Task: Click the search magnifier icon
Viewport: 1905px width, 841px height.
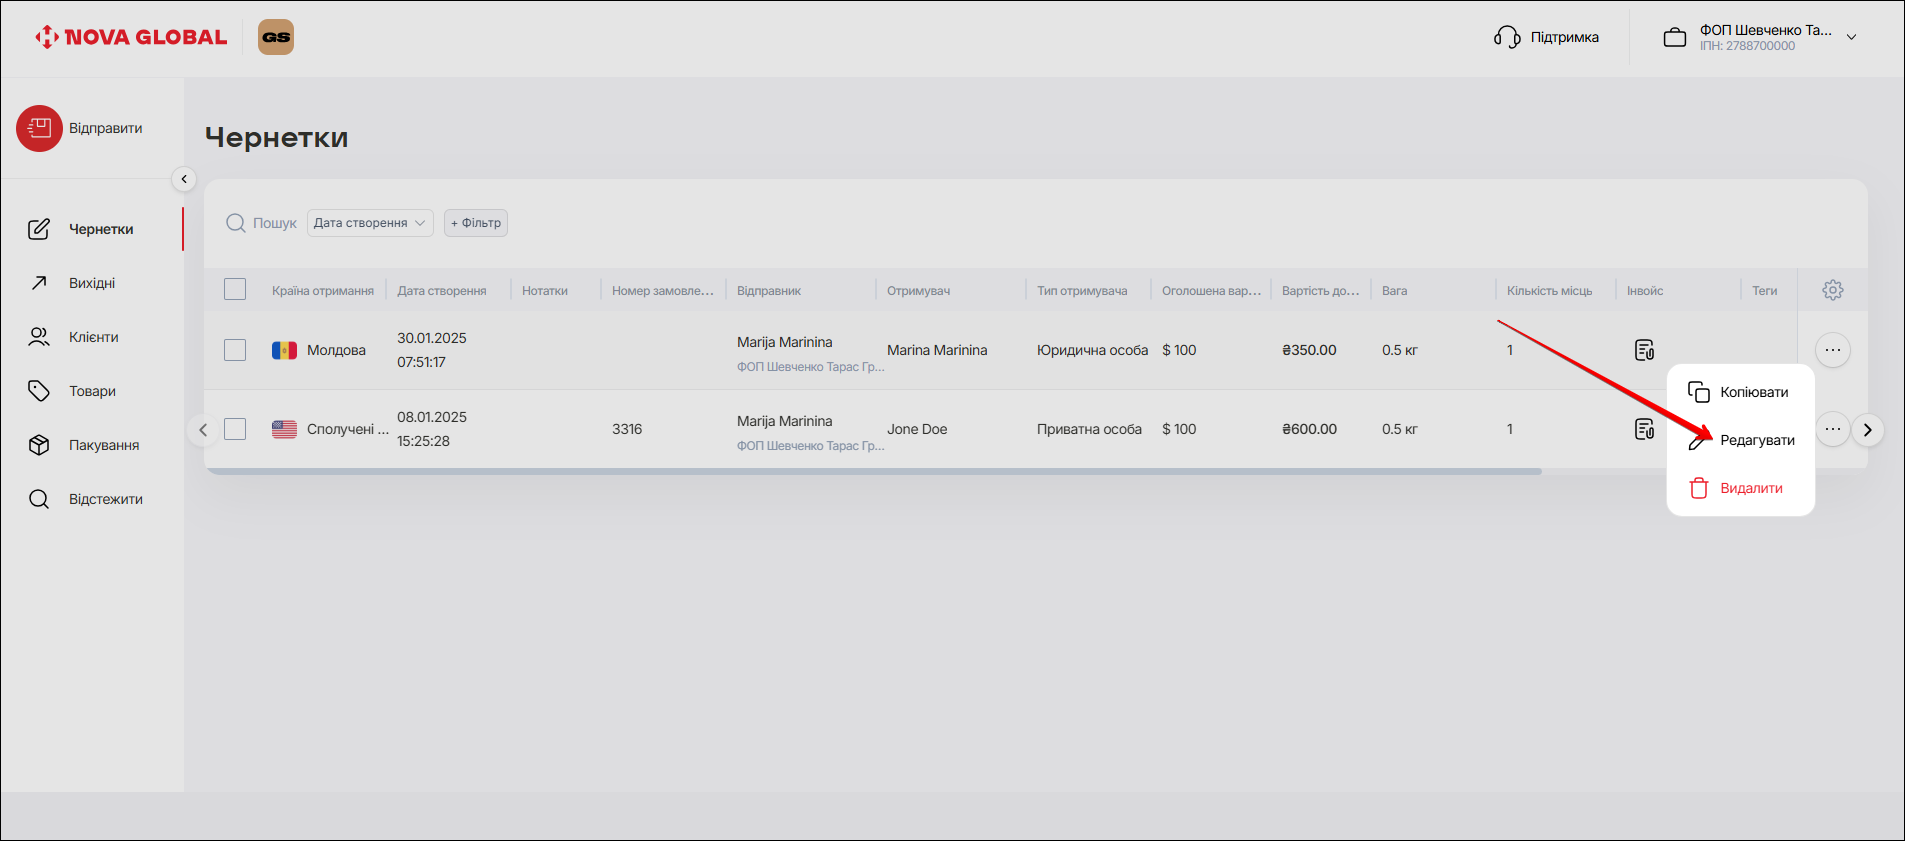Action: point(236,223)
